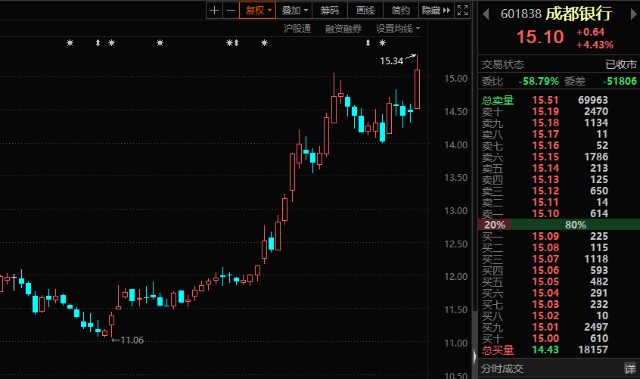Viewport: 640px width, 379px height.
Task: Click the rightmost star event marker near 15.34
Action: (382, 42)
